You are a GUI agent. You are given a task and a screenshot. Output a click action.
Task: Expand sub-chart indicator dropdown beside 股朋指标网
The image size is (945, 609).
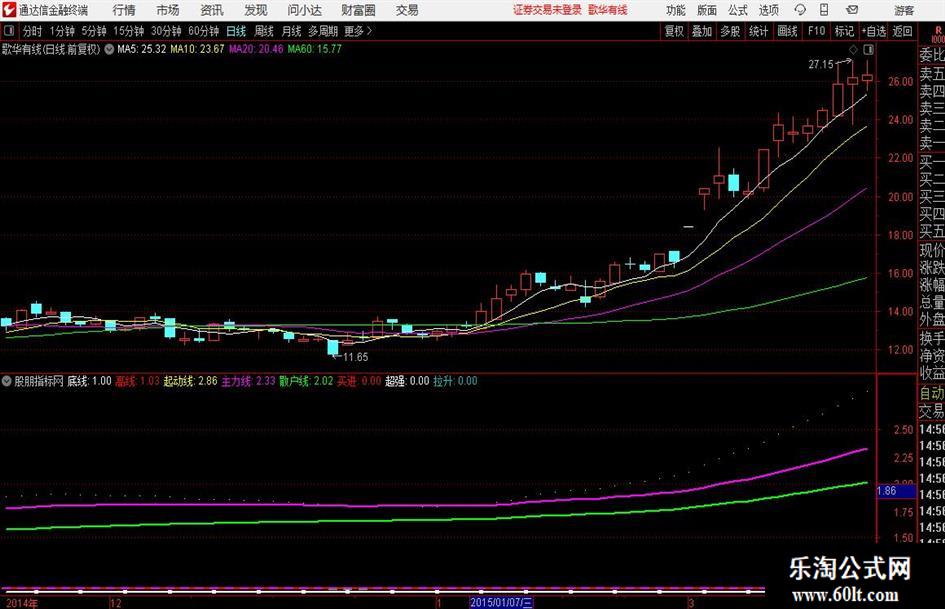7,381
